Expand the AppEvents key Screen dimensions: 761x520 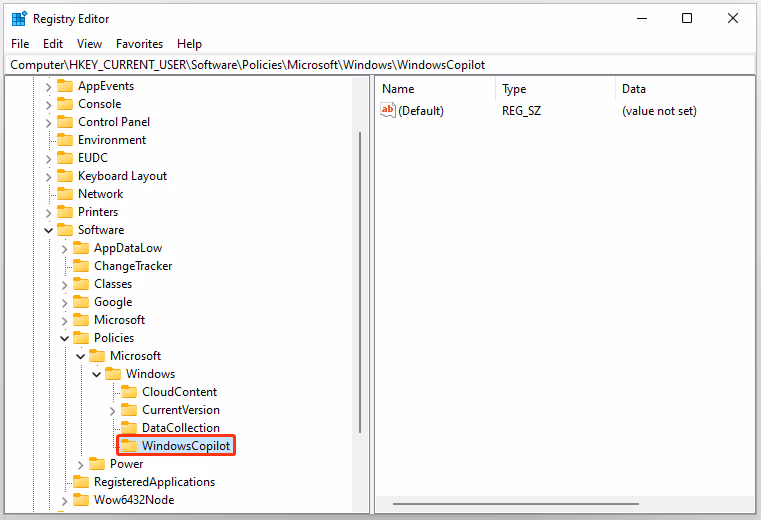point(48,87)
